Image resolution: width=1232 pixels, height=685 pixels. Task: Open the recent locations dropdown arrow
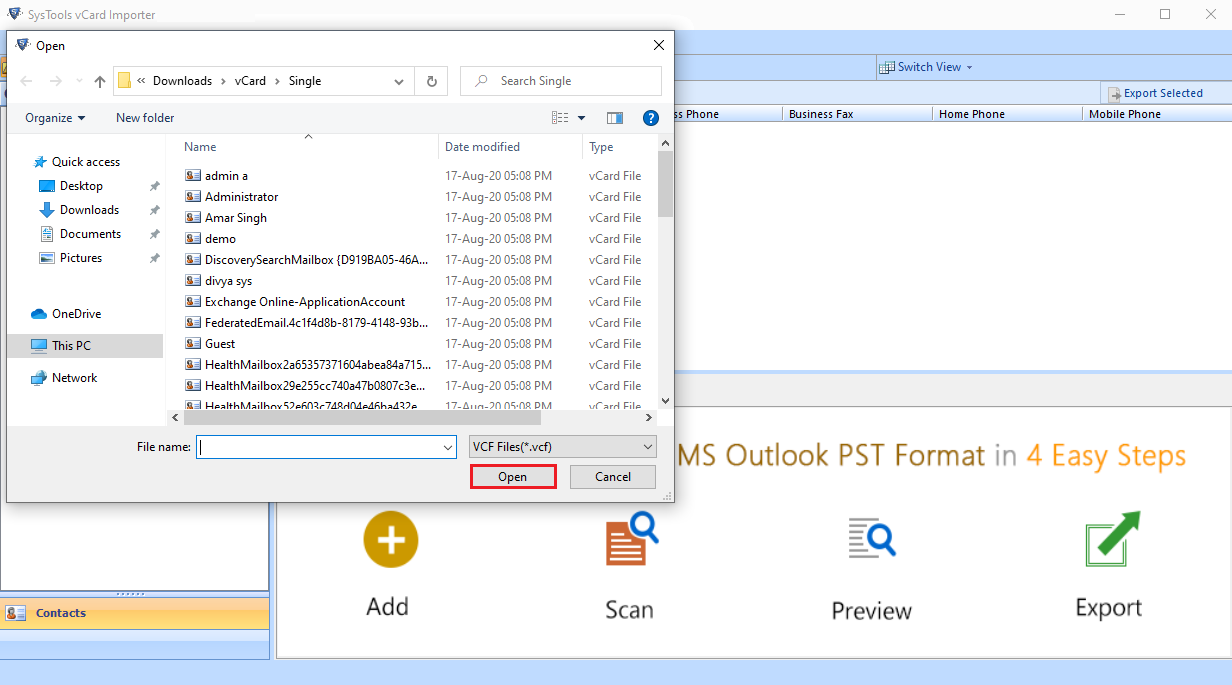click(79, 81)
